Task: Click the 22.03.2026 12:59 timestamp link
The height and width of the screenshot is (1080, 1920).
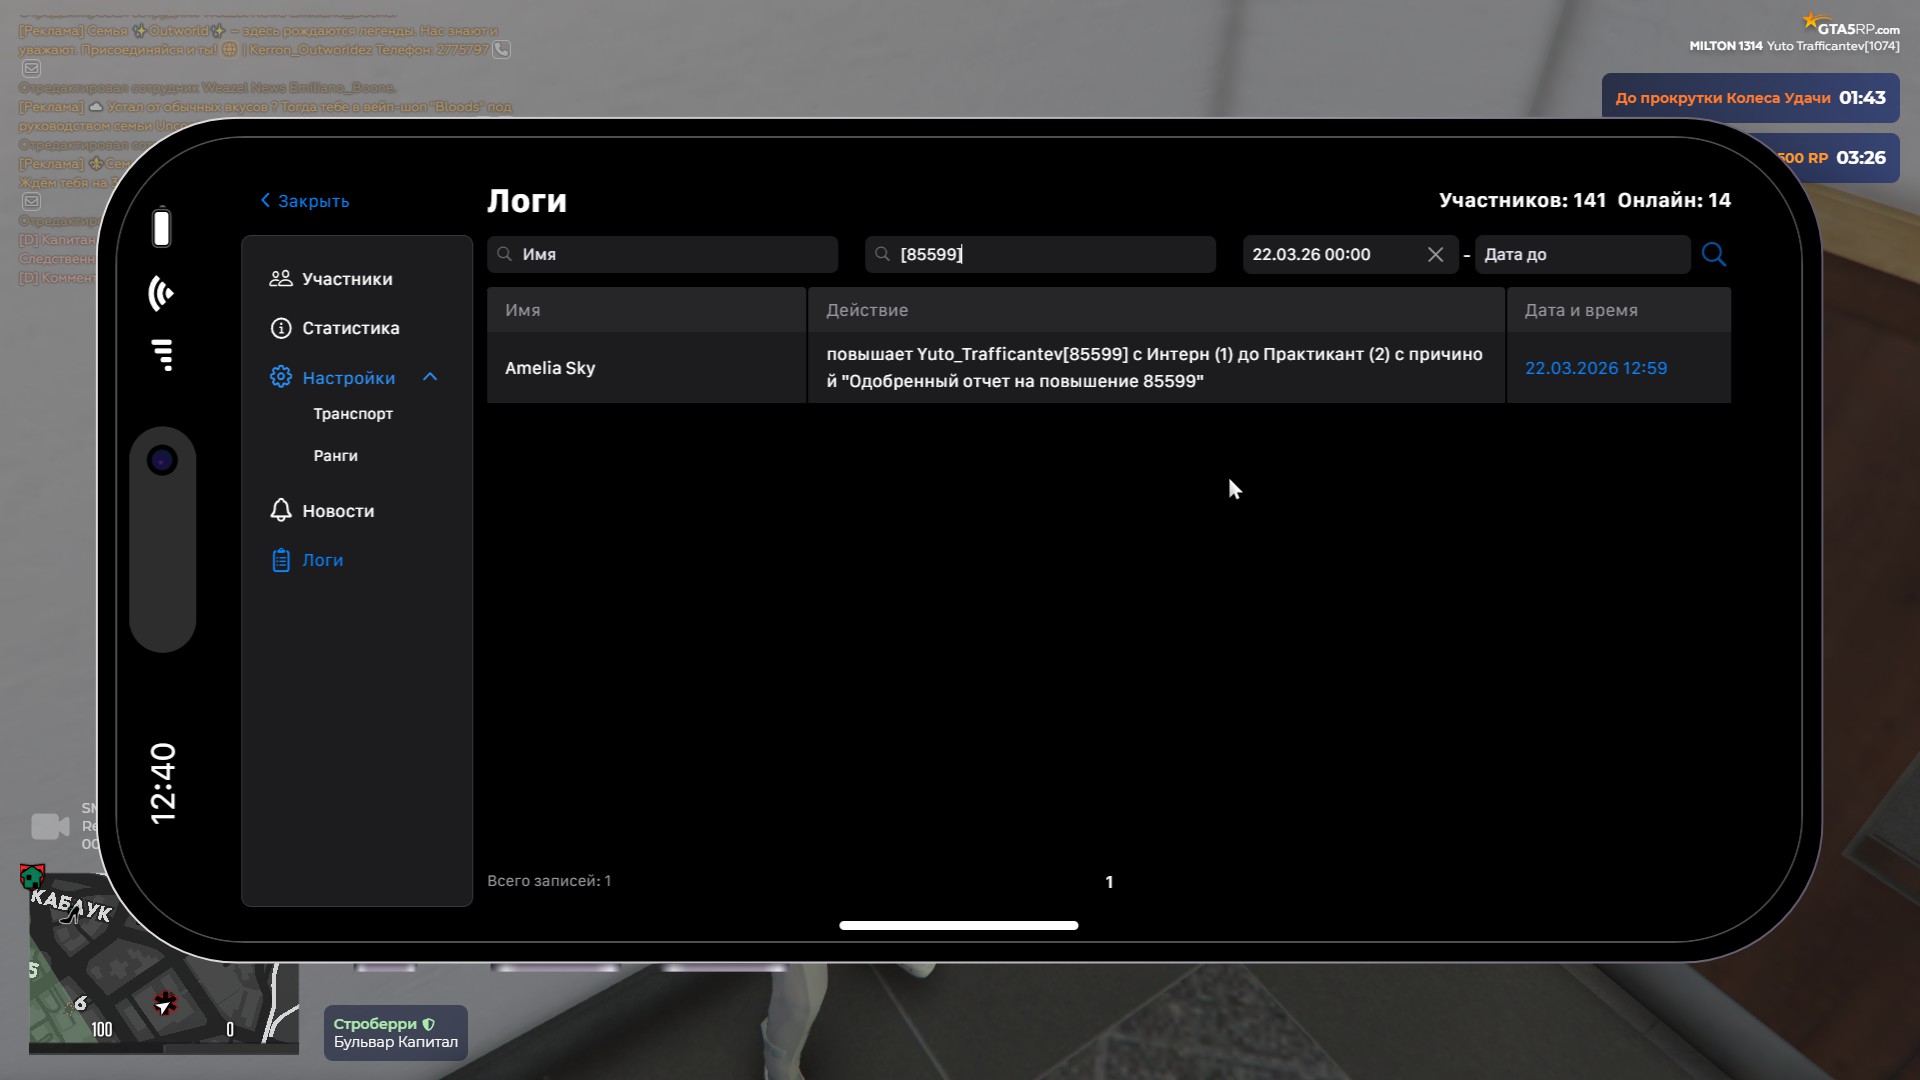Action: tap(1595, 368)
